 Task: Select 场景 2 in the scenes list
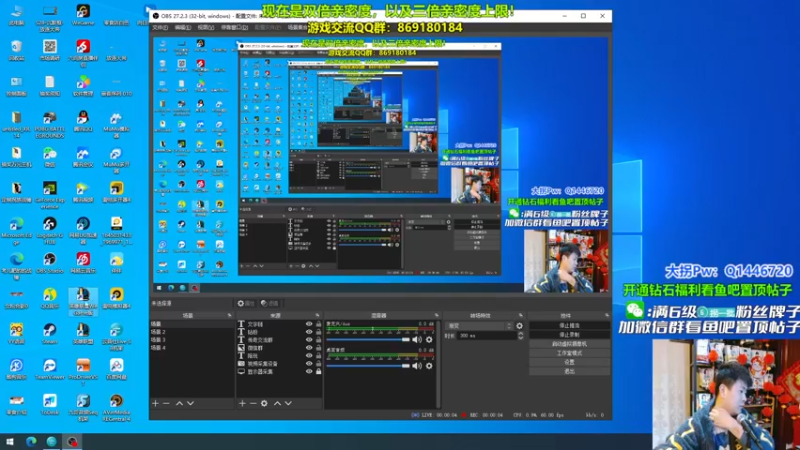click(x=191, y=332)
